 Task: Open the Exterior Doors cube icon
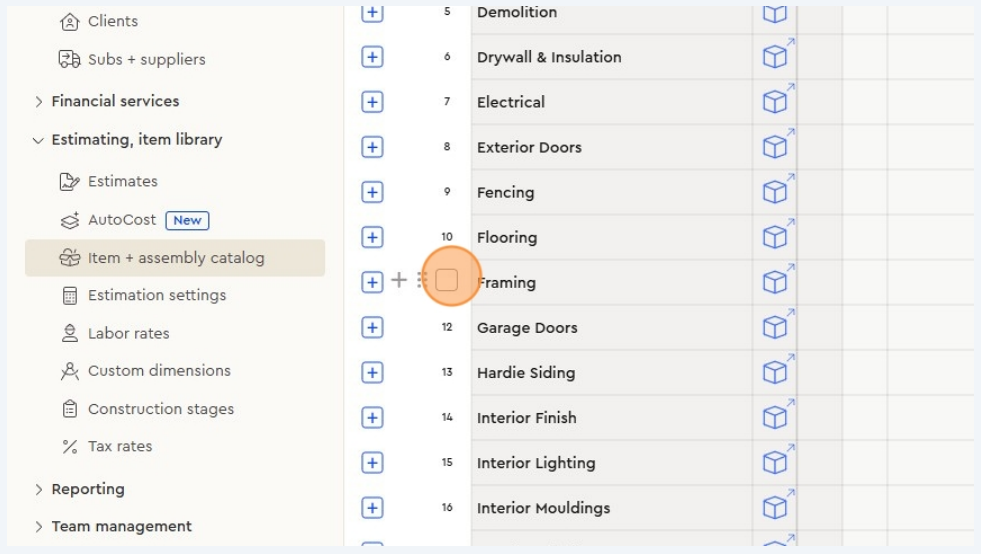click(775, 147)
